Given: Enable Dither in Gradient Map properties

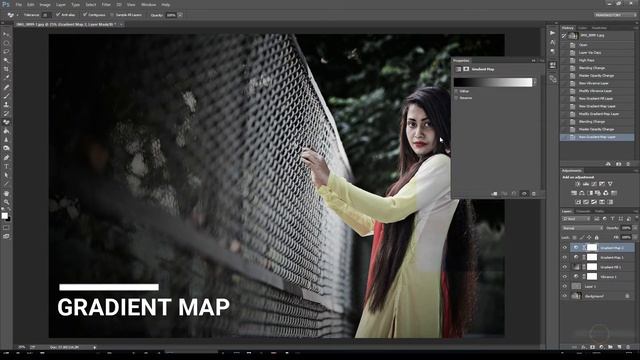Looking at the screenshot, I should point(456,91).
